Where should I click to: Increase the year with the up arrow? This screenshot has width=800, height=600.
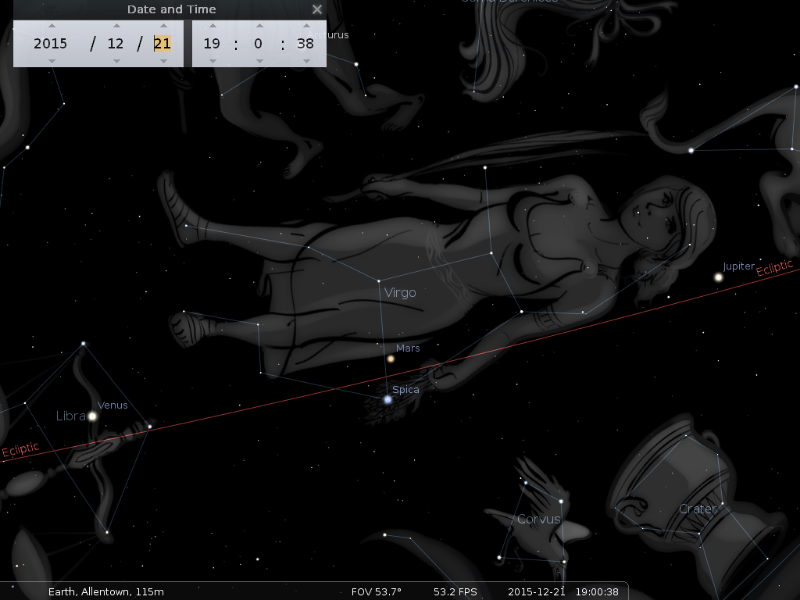coord(50,27)
